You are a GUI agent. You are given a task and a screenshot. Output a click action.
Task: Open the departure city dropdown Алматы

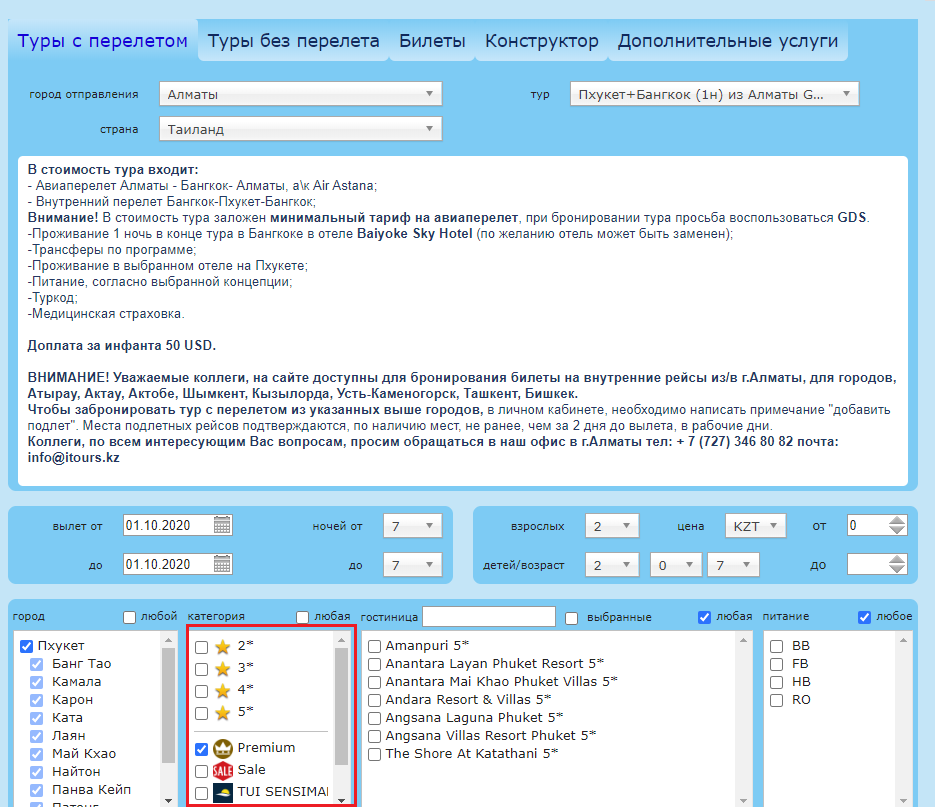pyautogui.click(x=300, y=95)
